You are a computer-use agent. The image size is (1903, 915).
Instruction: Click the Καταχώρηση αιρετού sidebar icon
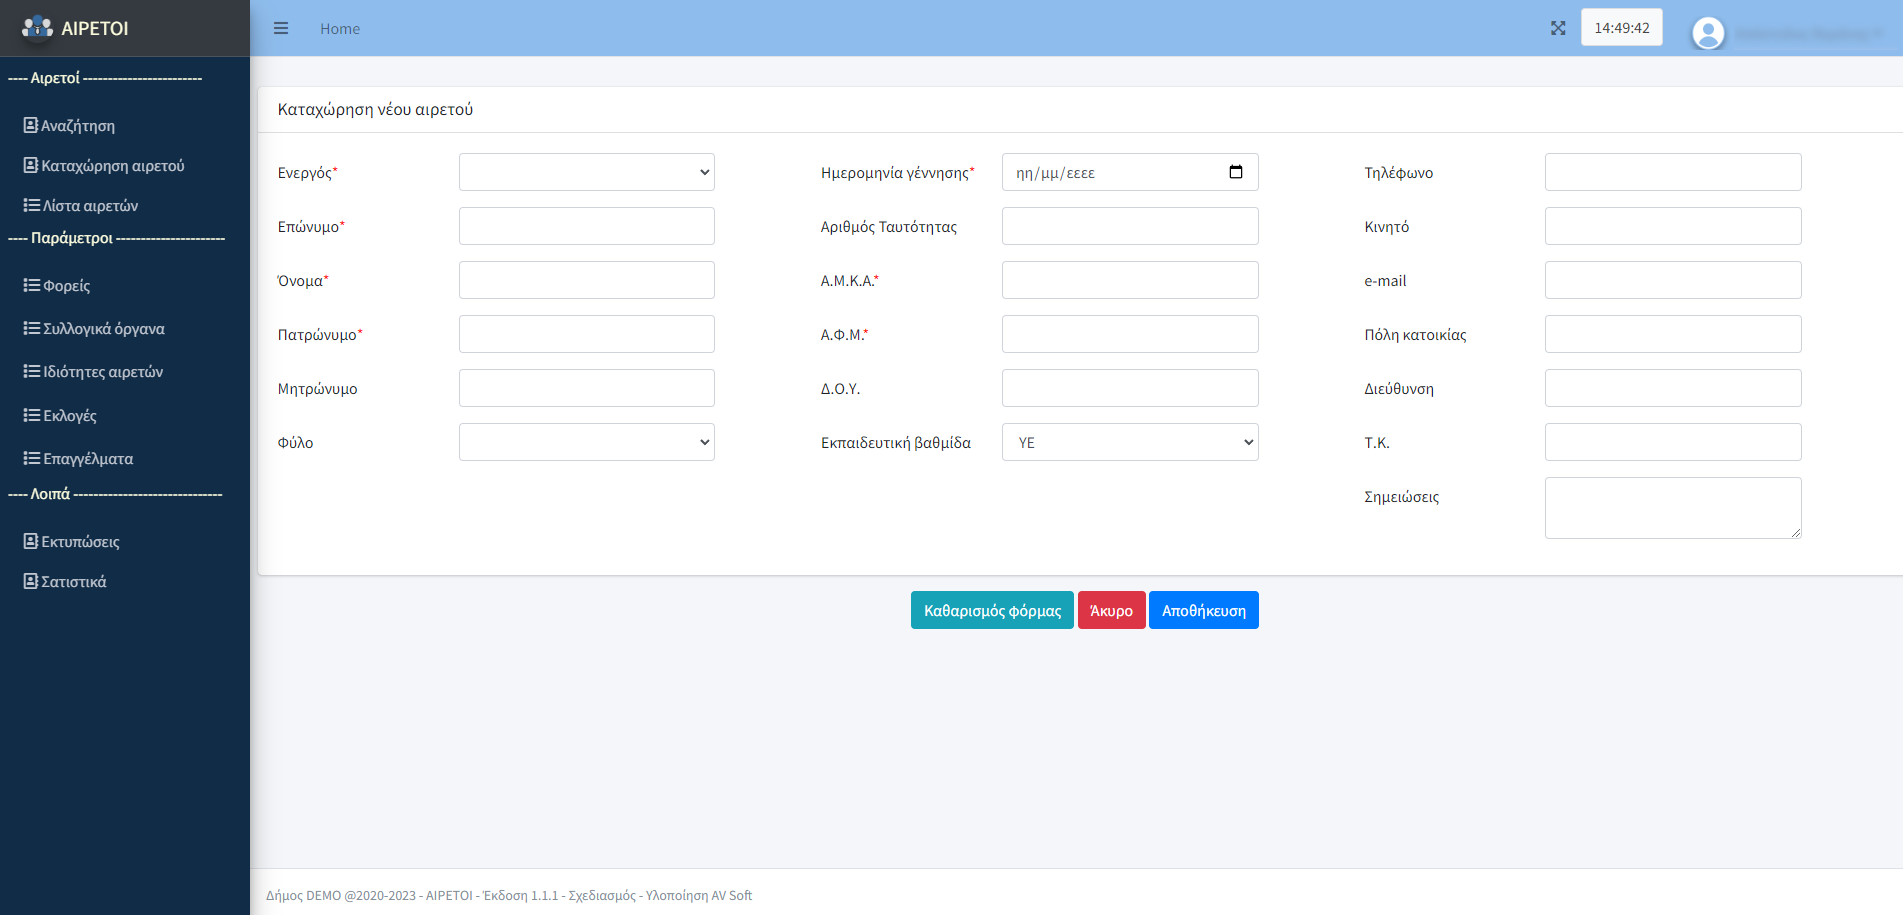pos(31,165)
